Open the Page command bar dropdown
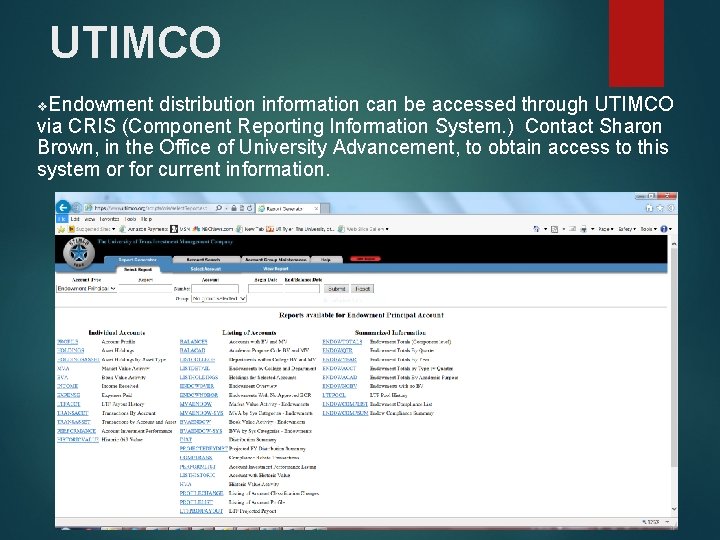 point(604,229)
